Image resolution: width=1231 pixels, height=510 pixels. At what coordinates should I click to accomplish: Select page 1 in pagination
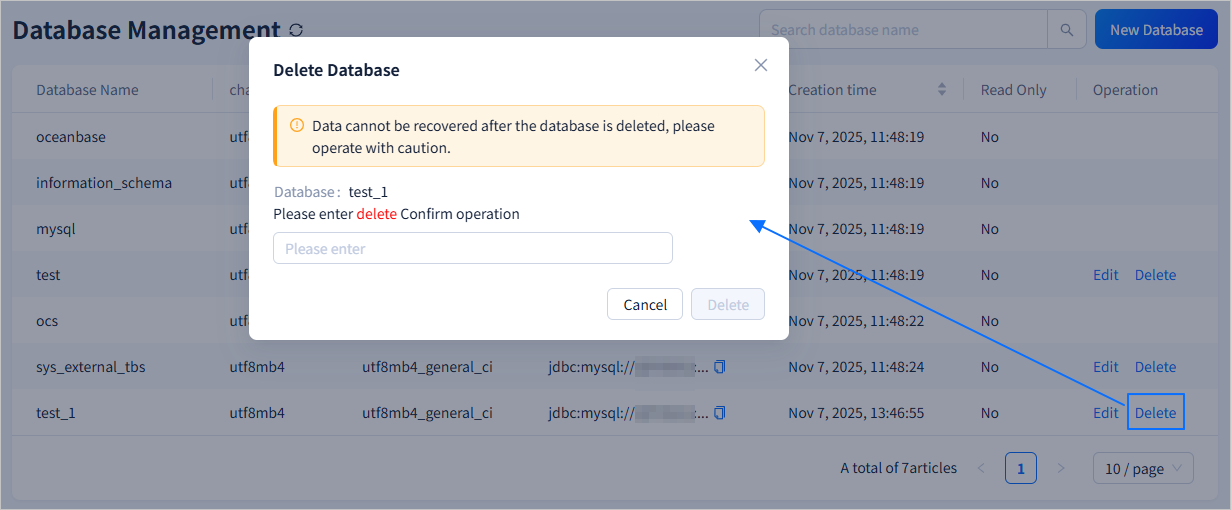click(1021, 468)
